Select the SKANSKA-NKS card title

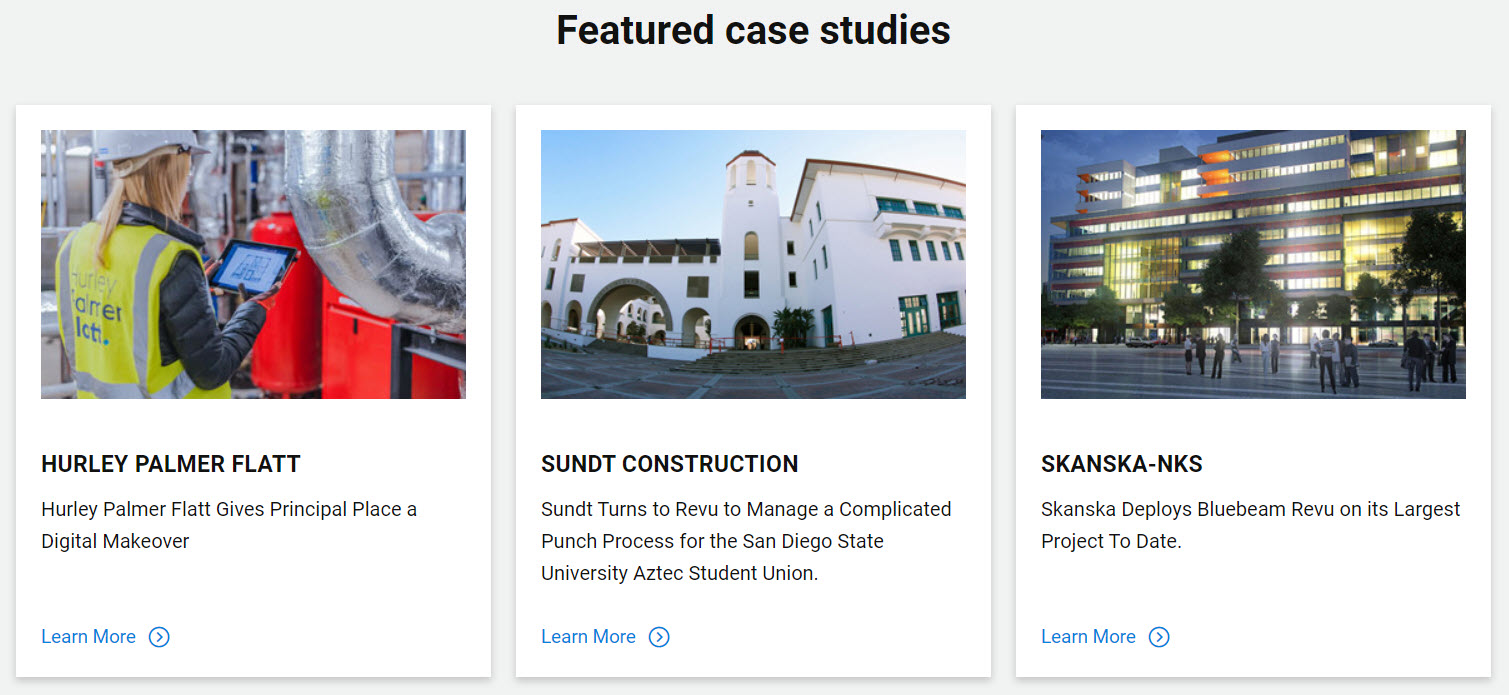click(x=1121, y=464)
